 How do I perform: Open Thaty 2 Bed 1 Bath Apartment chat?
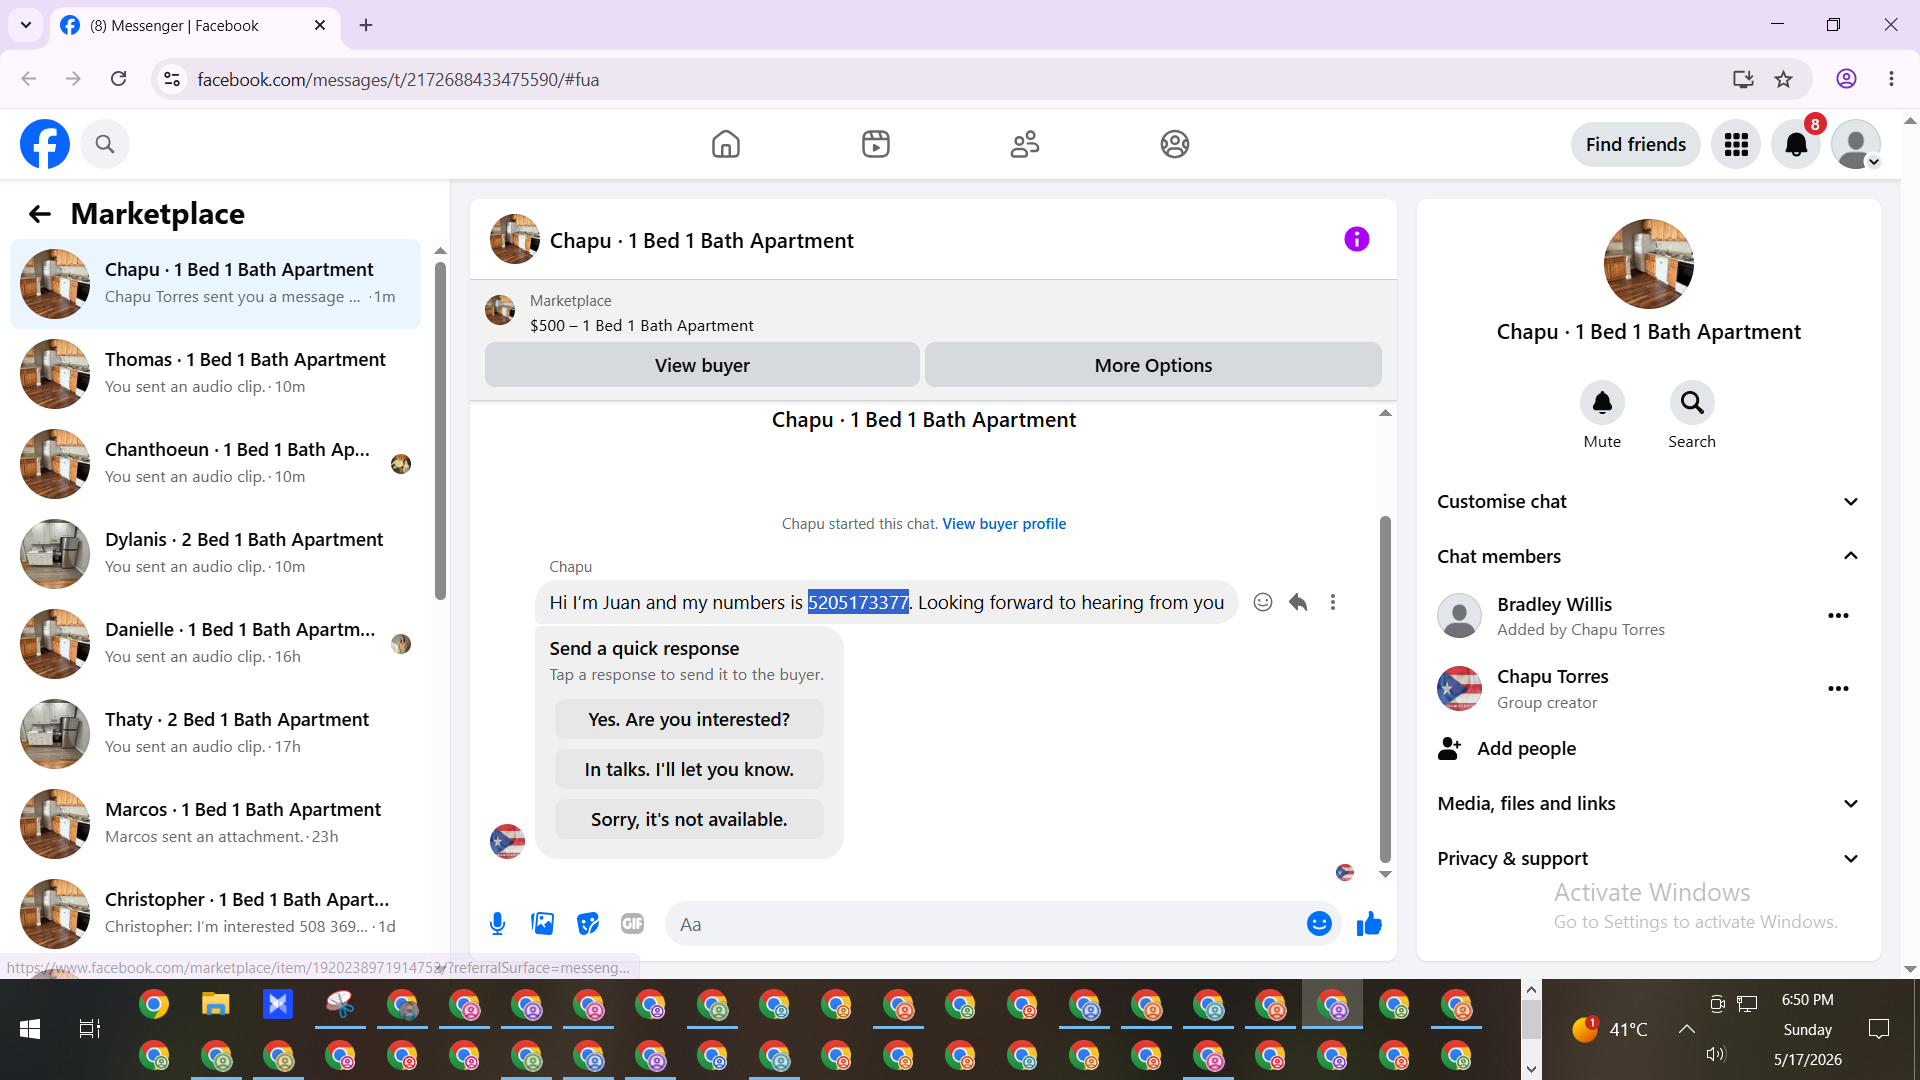tap(215, 734)
